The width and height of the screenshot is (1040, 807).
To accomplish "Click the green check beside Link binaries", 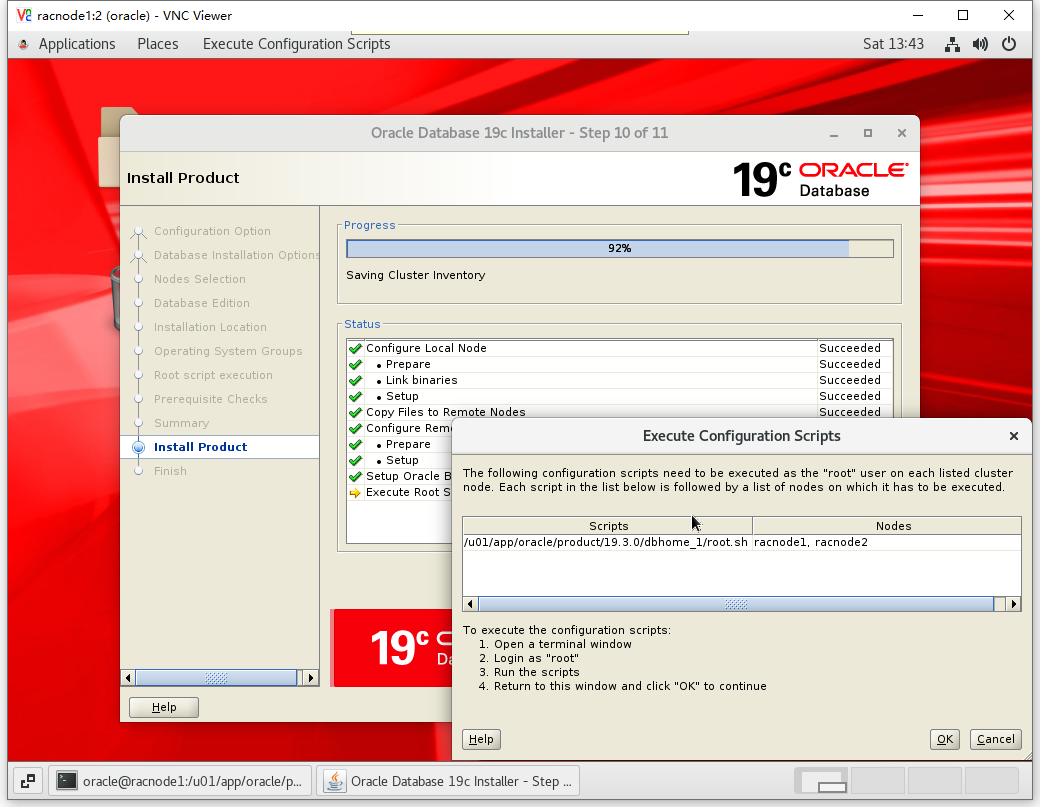I will pyautogui.click(x=355, y=380).
